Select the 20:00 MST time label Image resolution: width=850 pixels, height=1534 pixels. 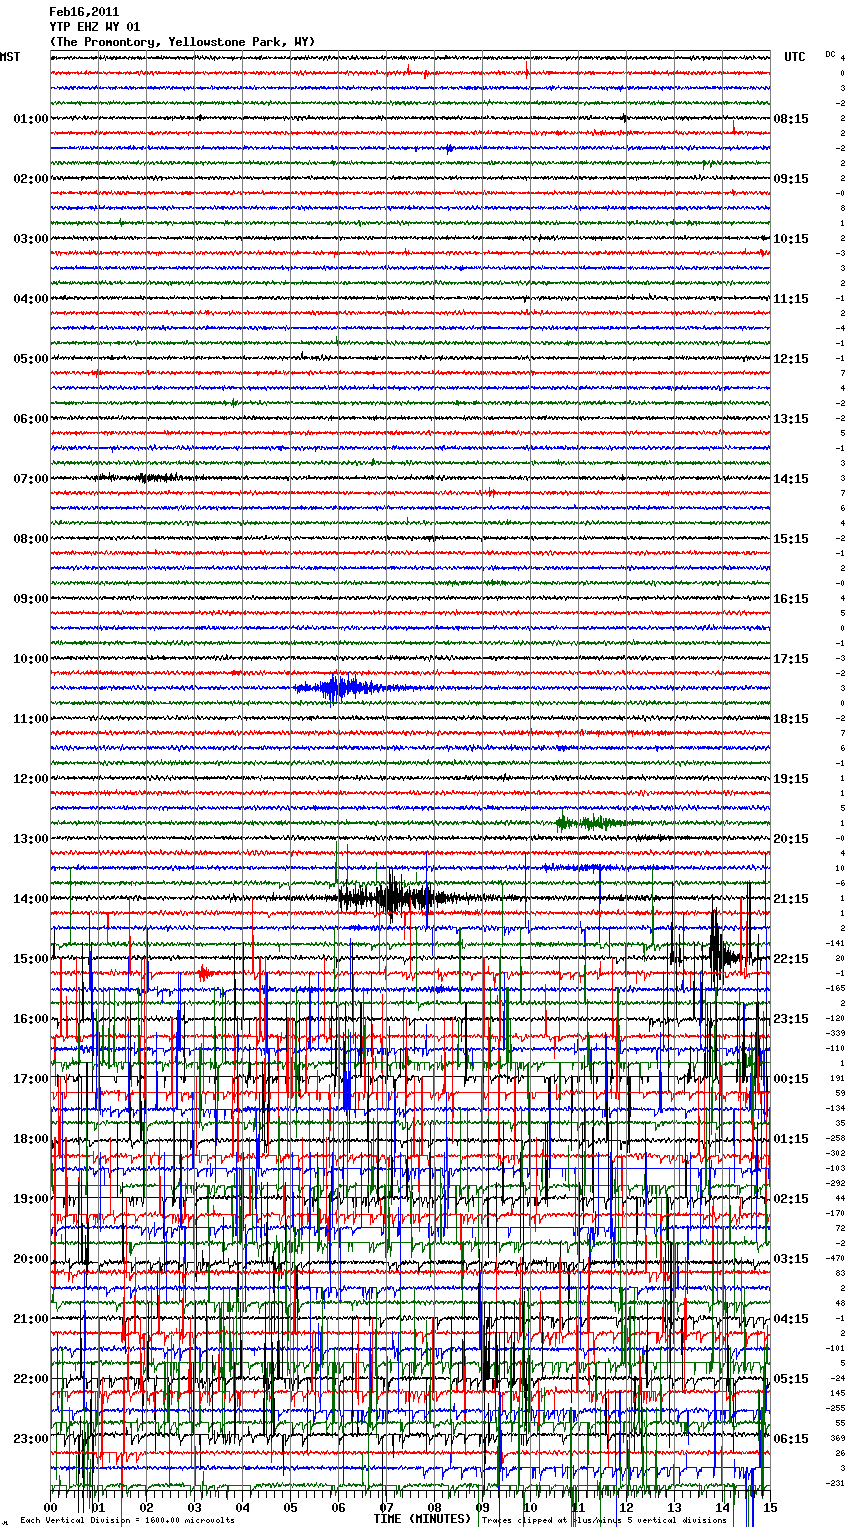[x=31, y=1259]
